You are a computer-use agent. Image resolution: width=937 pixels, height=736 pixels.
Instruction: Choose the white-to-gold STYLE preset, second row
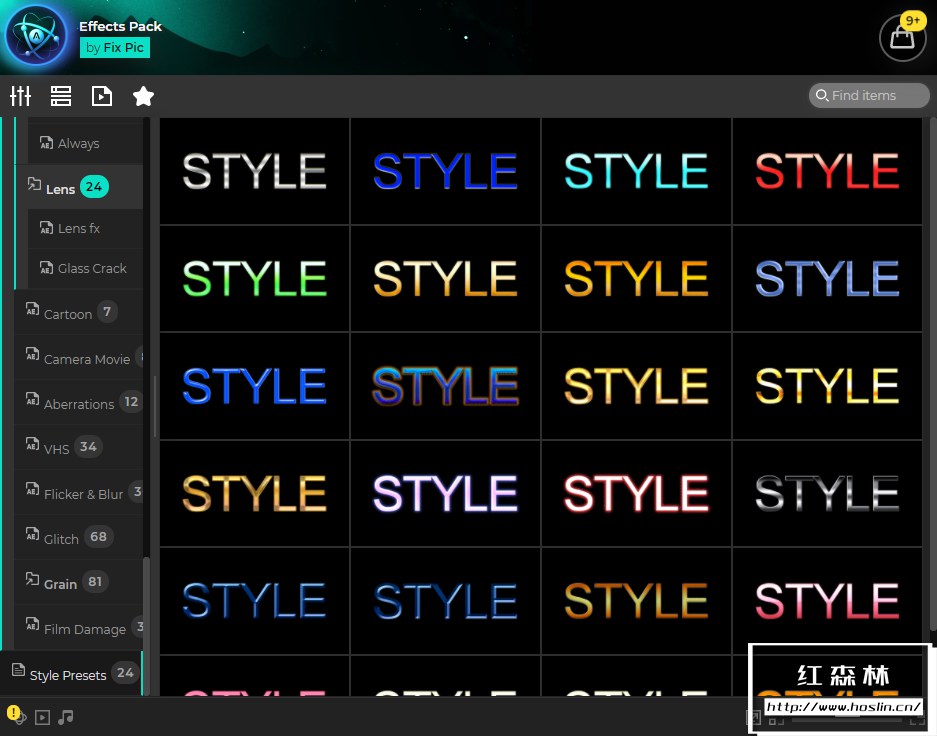click(x=445, y=278)
